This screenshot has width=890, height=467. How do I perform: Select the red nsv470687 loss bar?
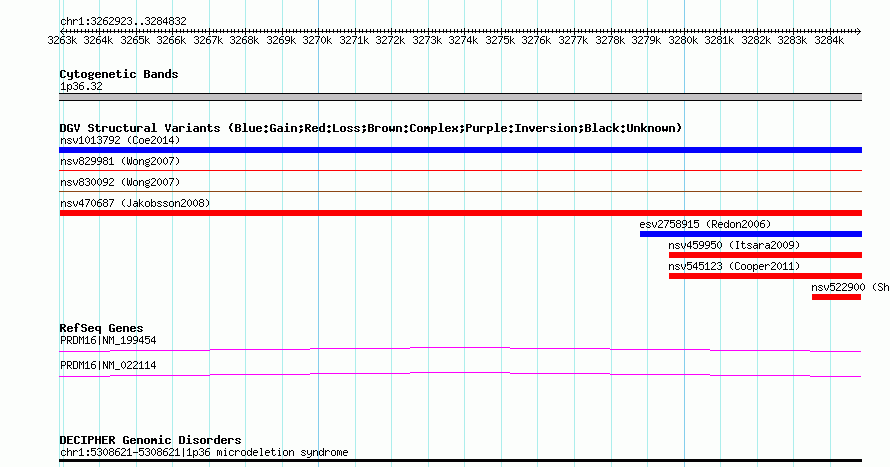pos(460,213)
